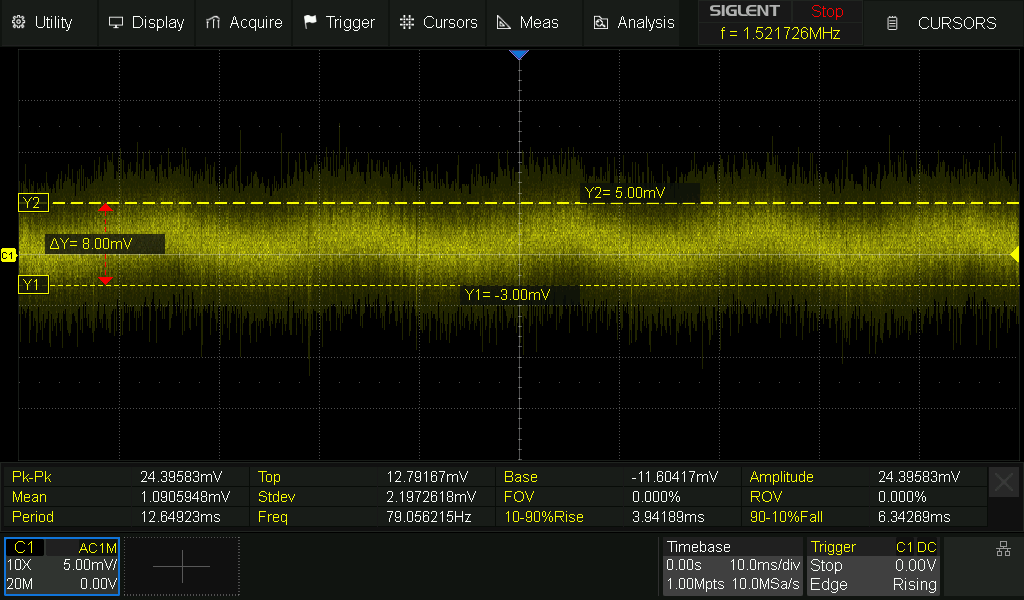1024x600 pixels.
Task: Click the plus box to add channel
Action: [182, 566]
